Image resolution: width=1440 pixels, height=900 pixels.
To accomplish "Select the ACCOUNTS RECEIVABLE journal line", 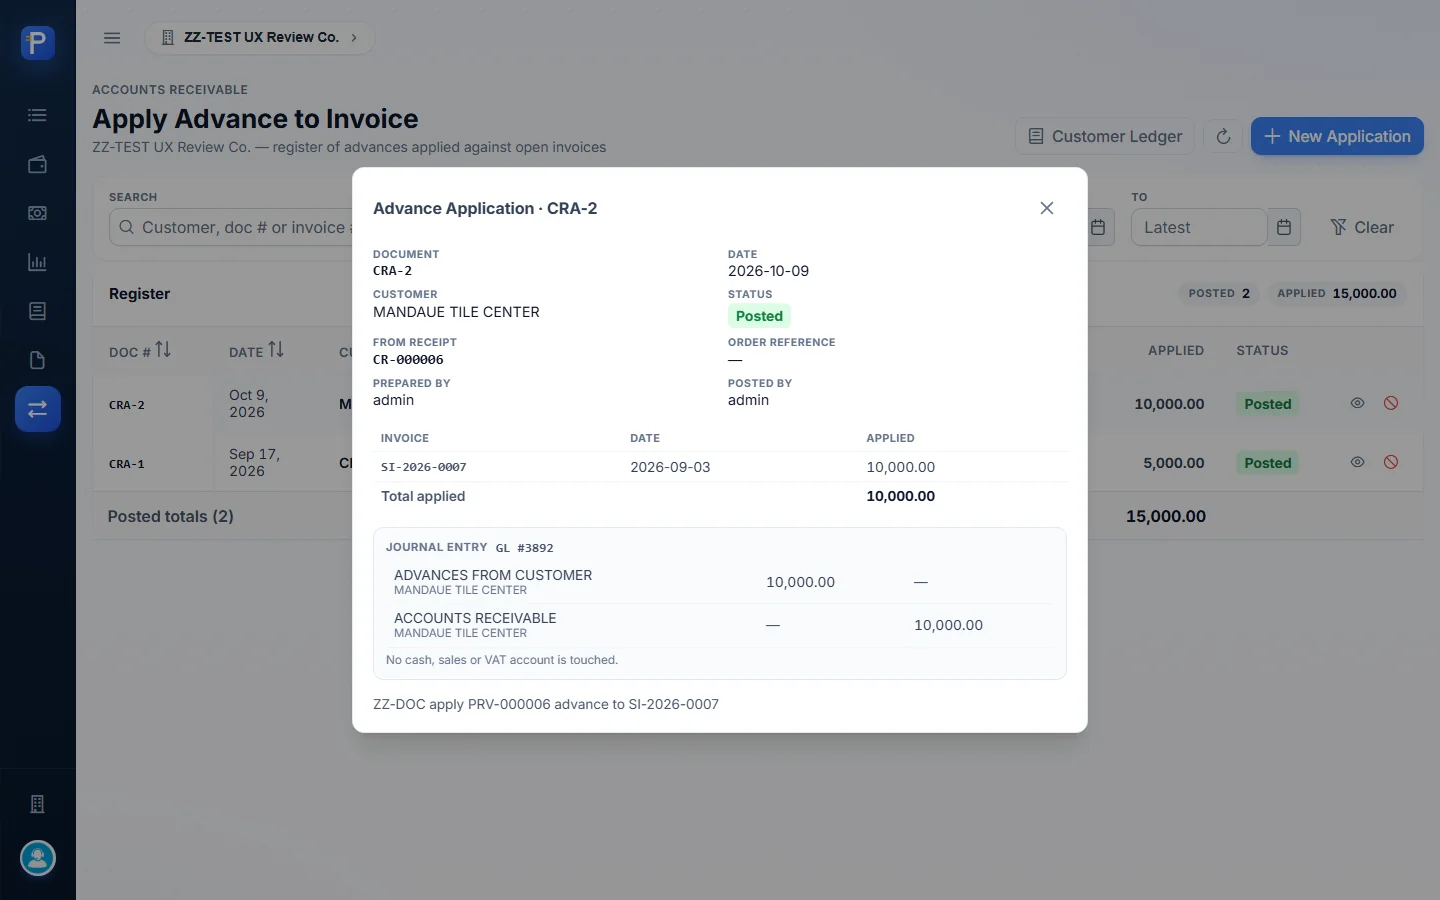I will 720,625.
